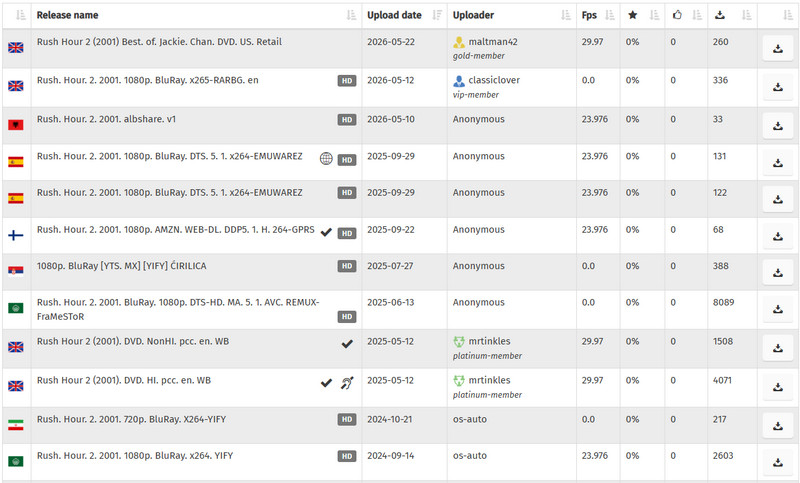Sort by the star rating column
The width and height of the screenshot is (800, 483).
point(654,15)
